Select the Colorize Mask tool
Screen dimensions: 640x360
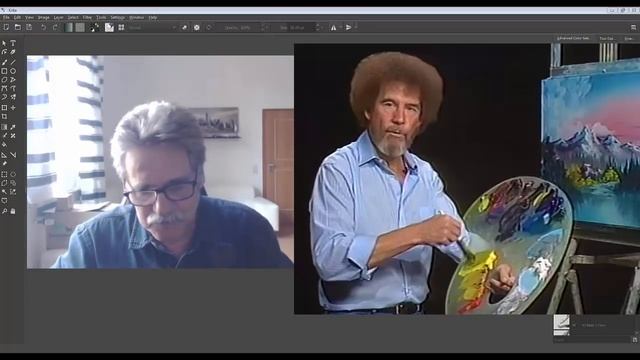point(4,136)
